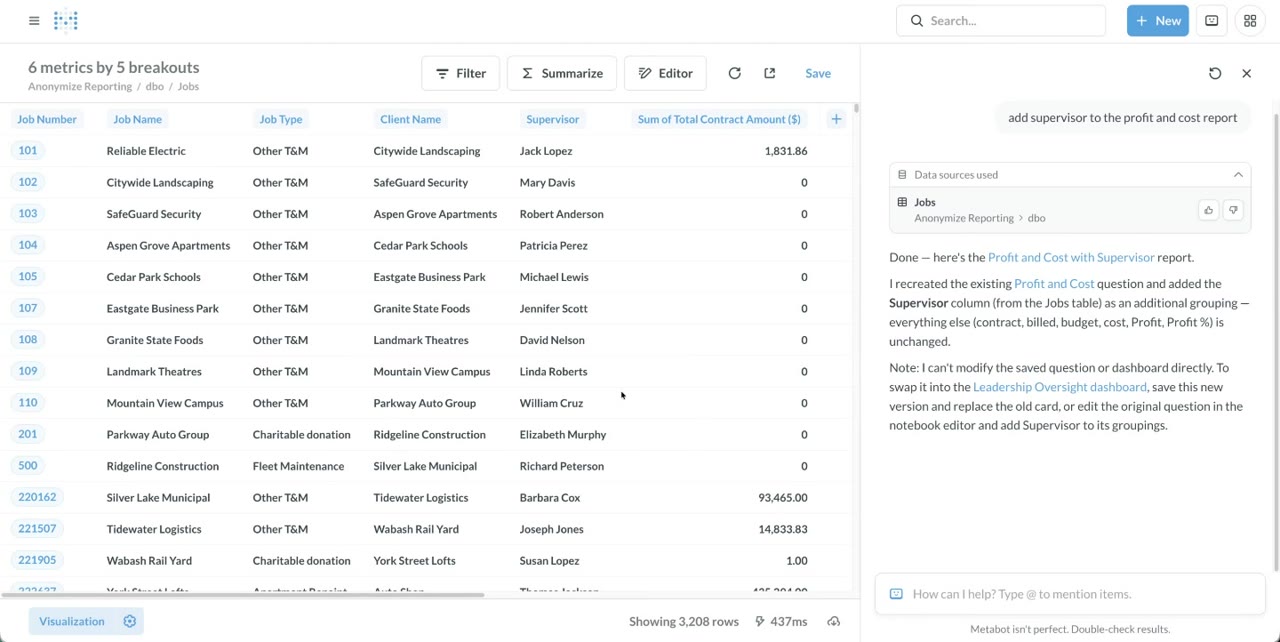Click the table icon next to Jobs
This screenshot has width=1280, height=642.
[902, 202]
